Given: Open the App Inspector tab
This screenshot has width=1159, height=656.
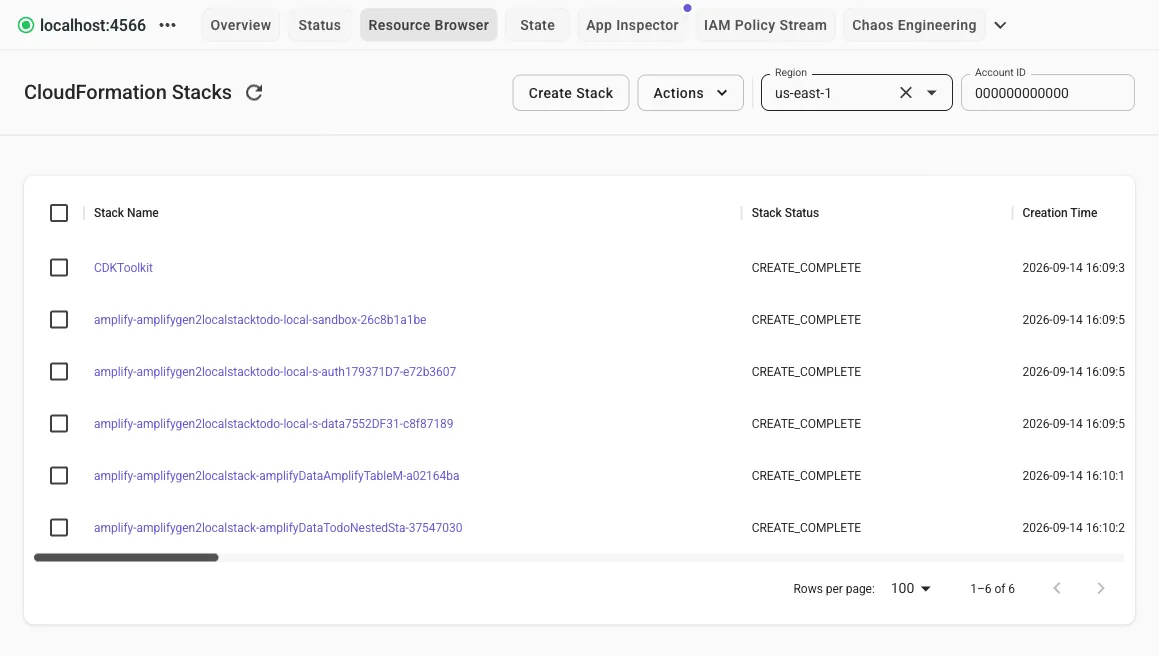Looking at the screenshot, I should point(632,25).
